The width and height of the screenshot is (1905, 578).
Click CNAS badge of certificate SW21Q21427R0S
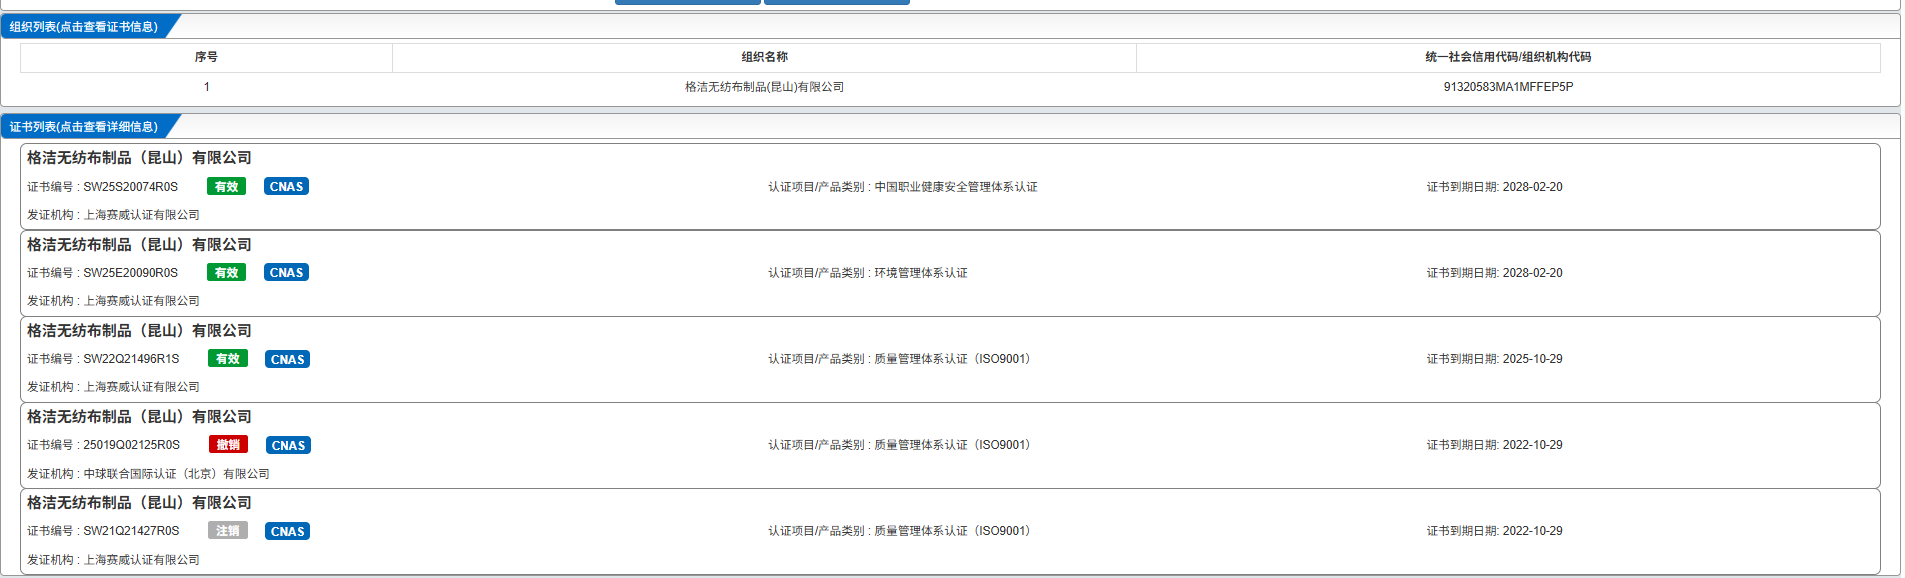point(287,531)
